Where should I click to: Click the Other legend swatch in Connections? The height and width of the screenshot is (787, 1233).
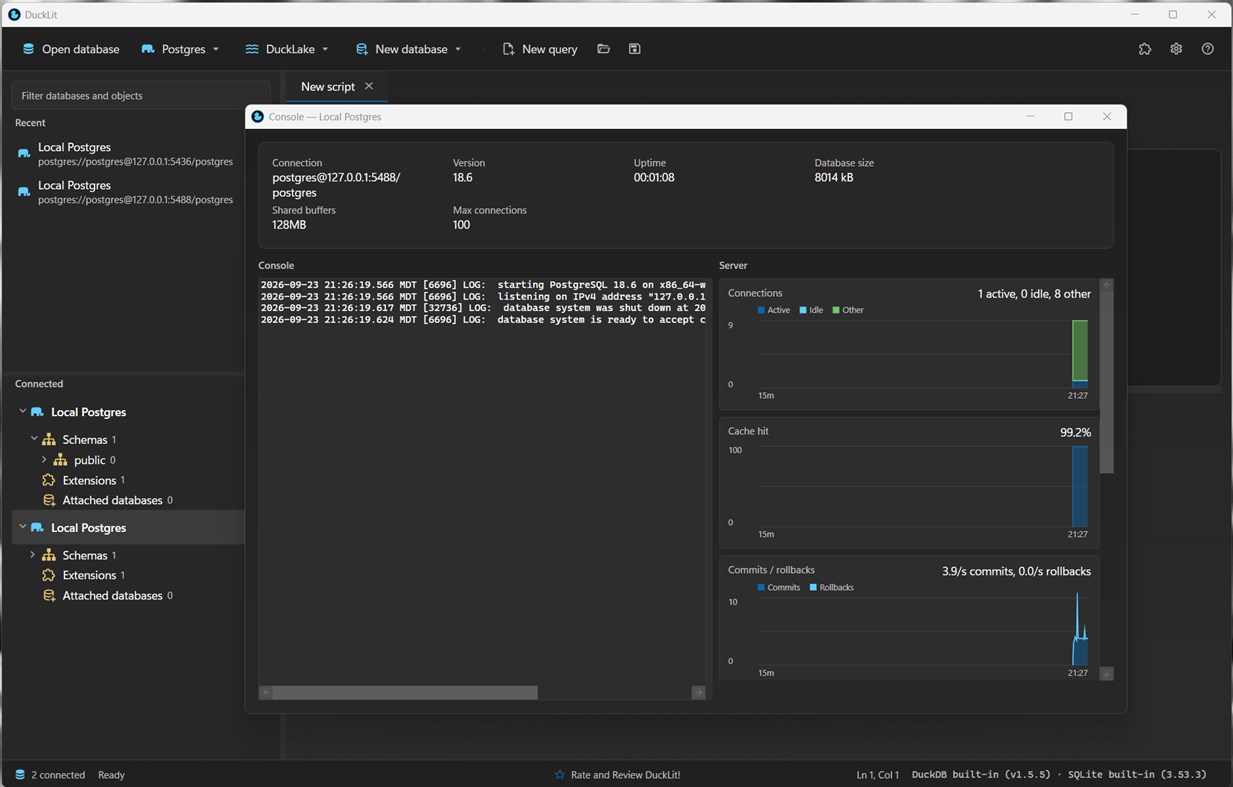coord(836,310)
